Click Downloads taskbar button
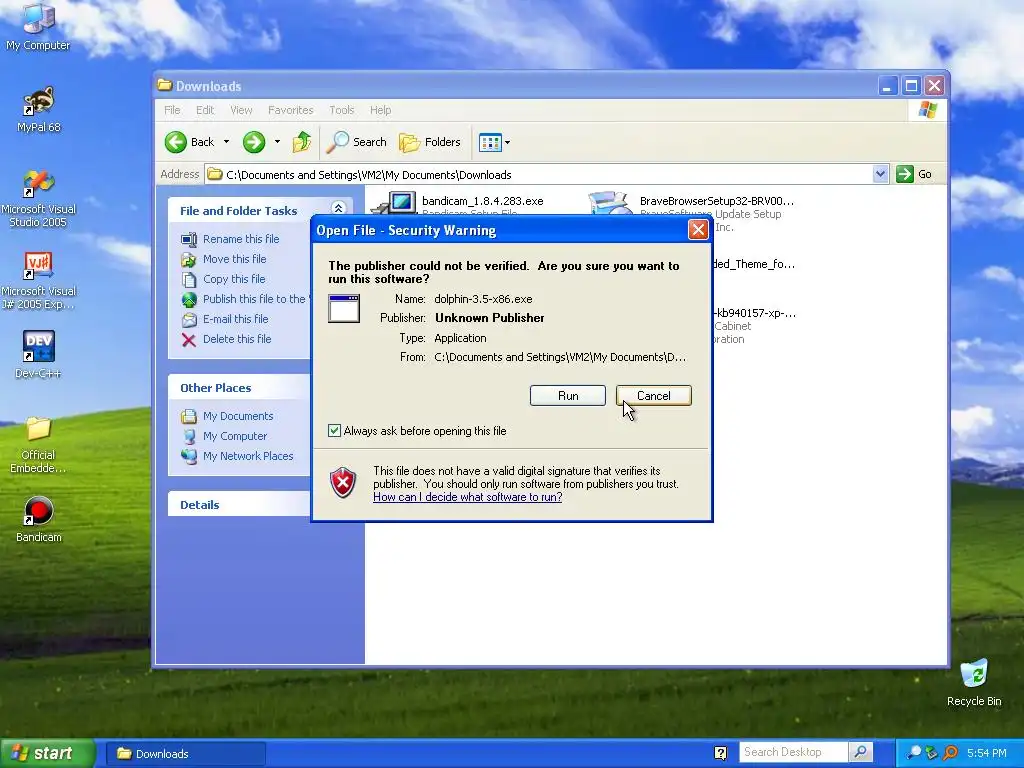1024x768 pixels. click(x=185, y=754)
